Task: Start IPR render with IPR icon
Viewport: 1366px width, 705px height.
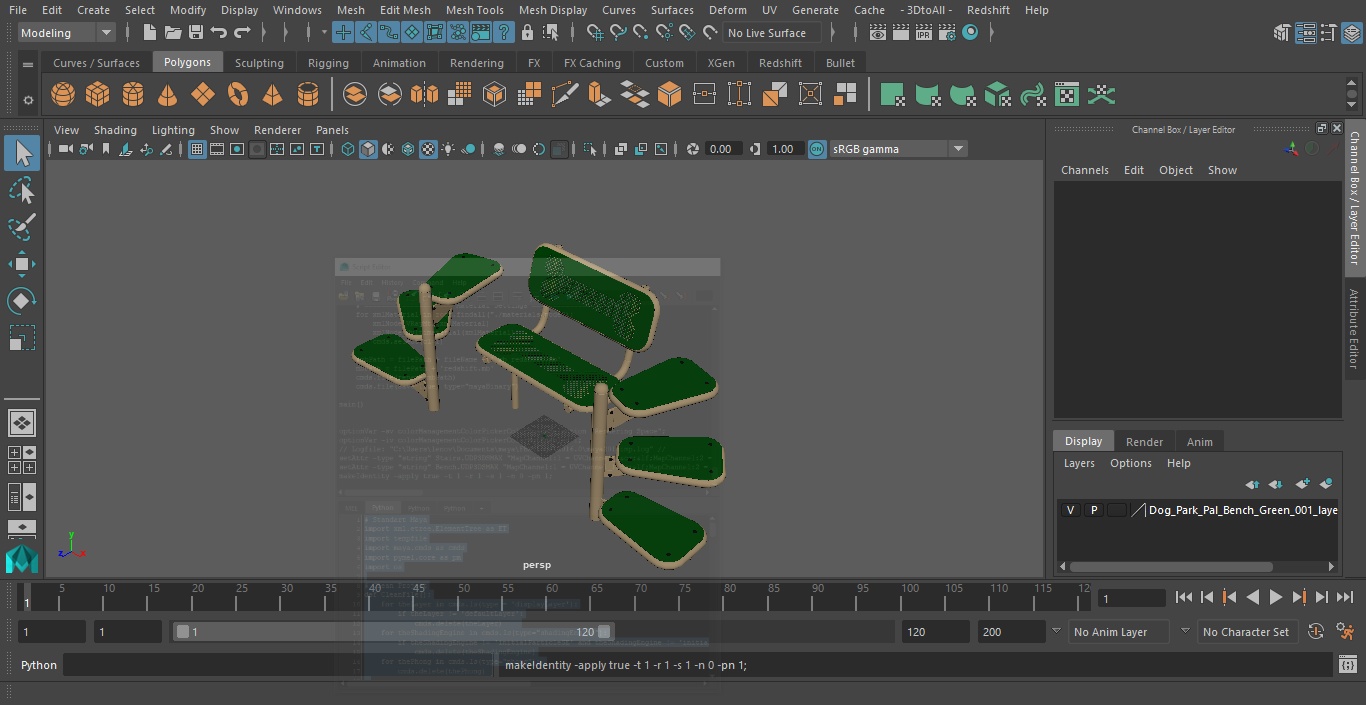Action: tap(923, 33)
